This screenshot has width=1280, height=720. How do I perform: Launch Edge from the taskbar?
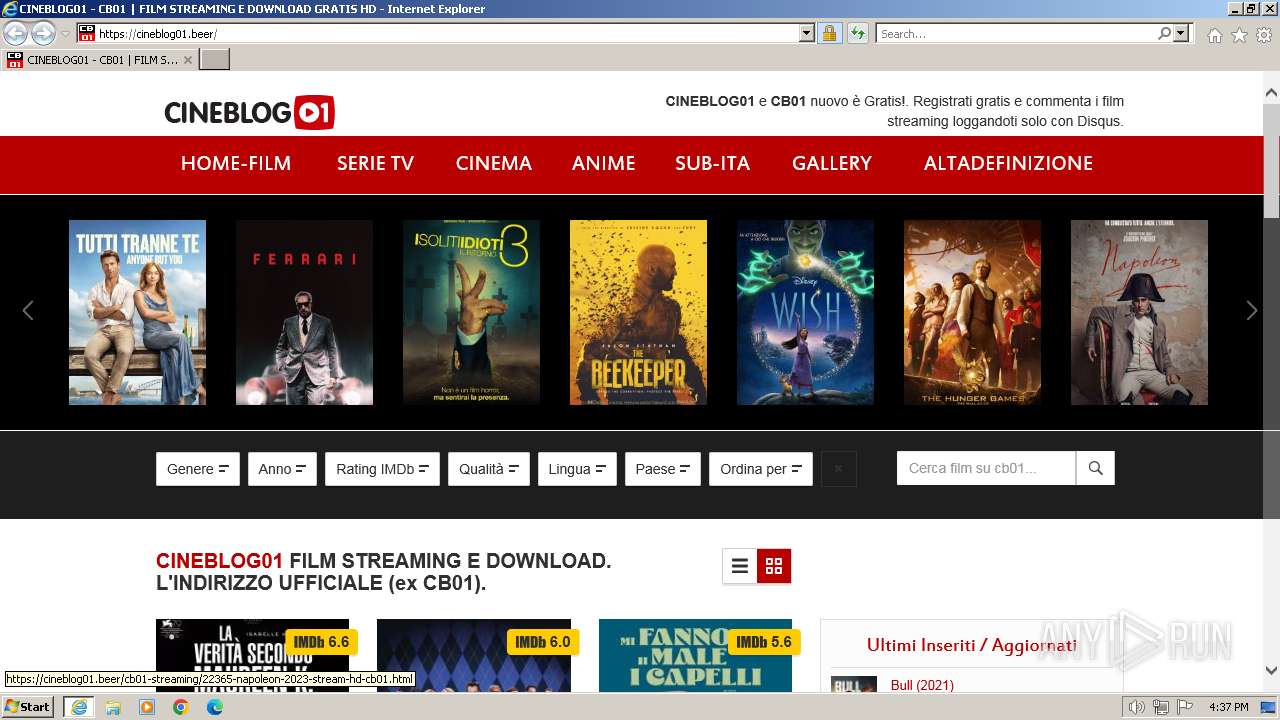coord(215,707)
